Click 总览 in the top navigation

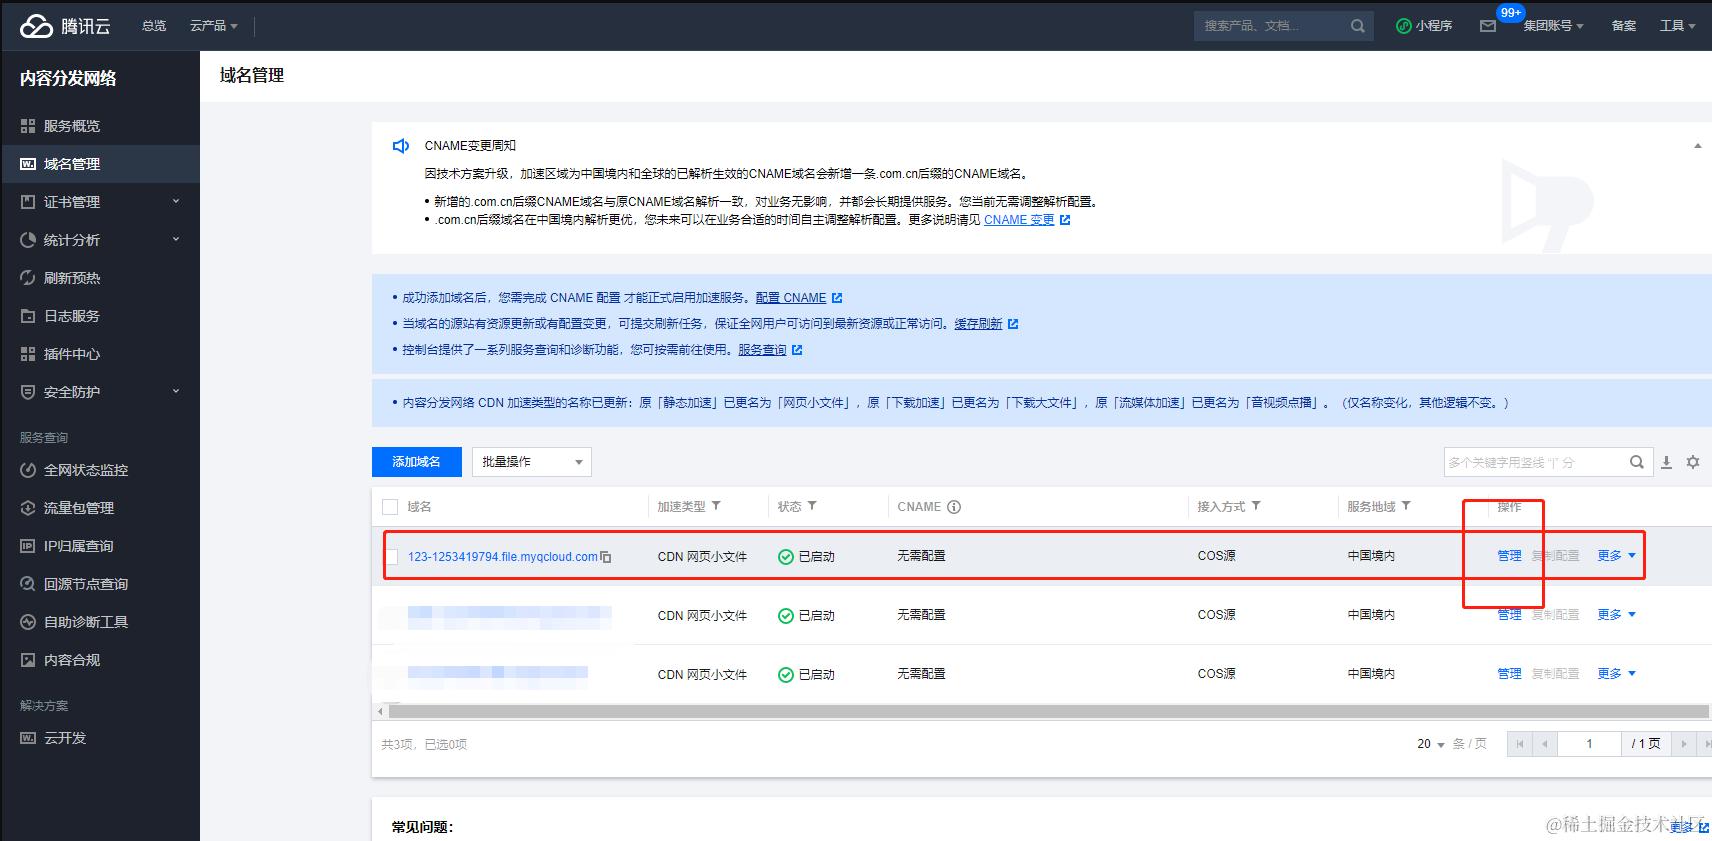pyautogui.click(x=154, y=26)
